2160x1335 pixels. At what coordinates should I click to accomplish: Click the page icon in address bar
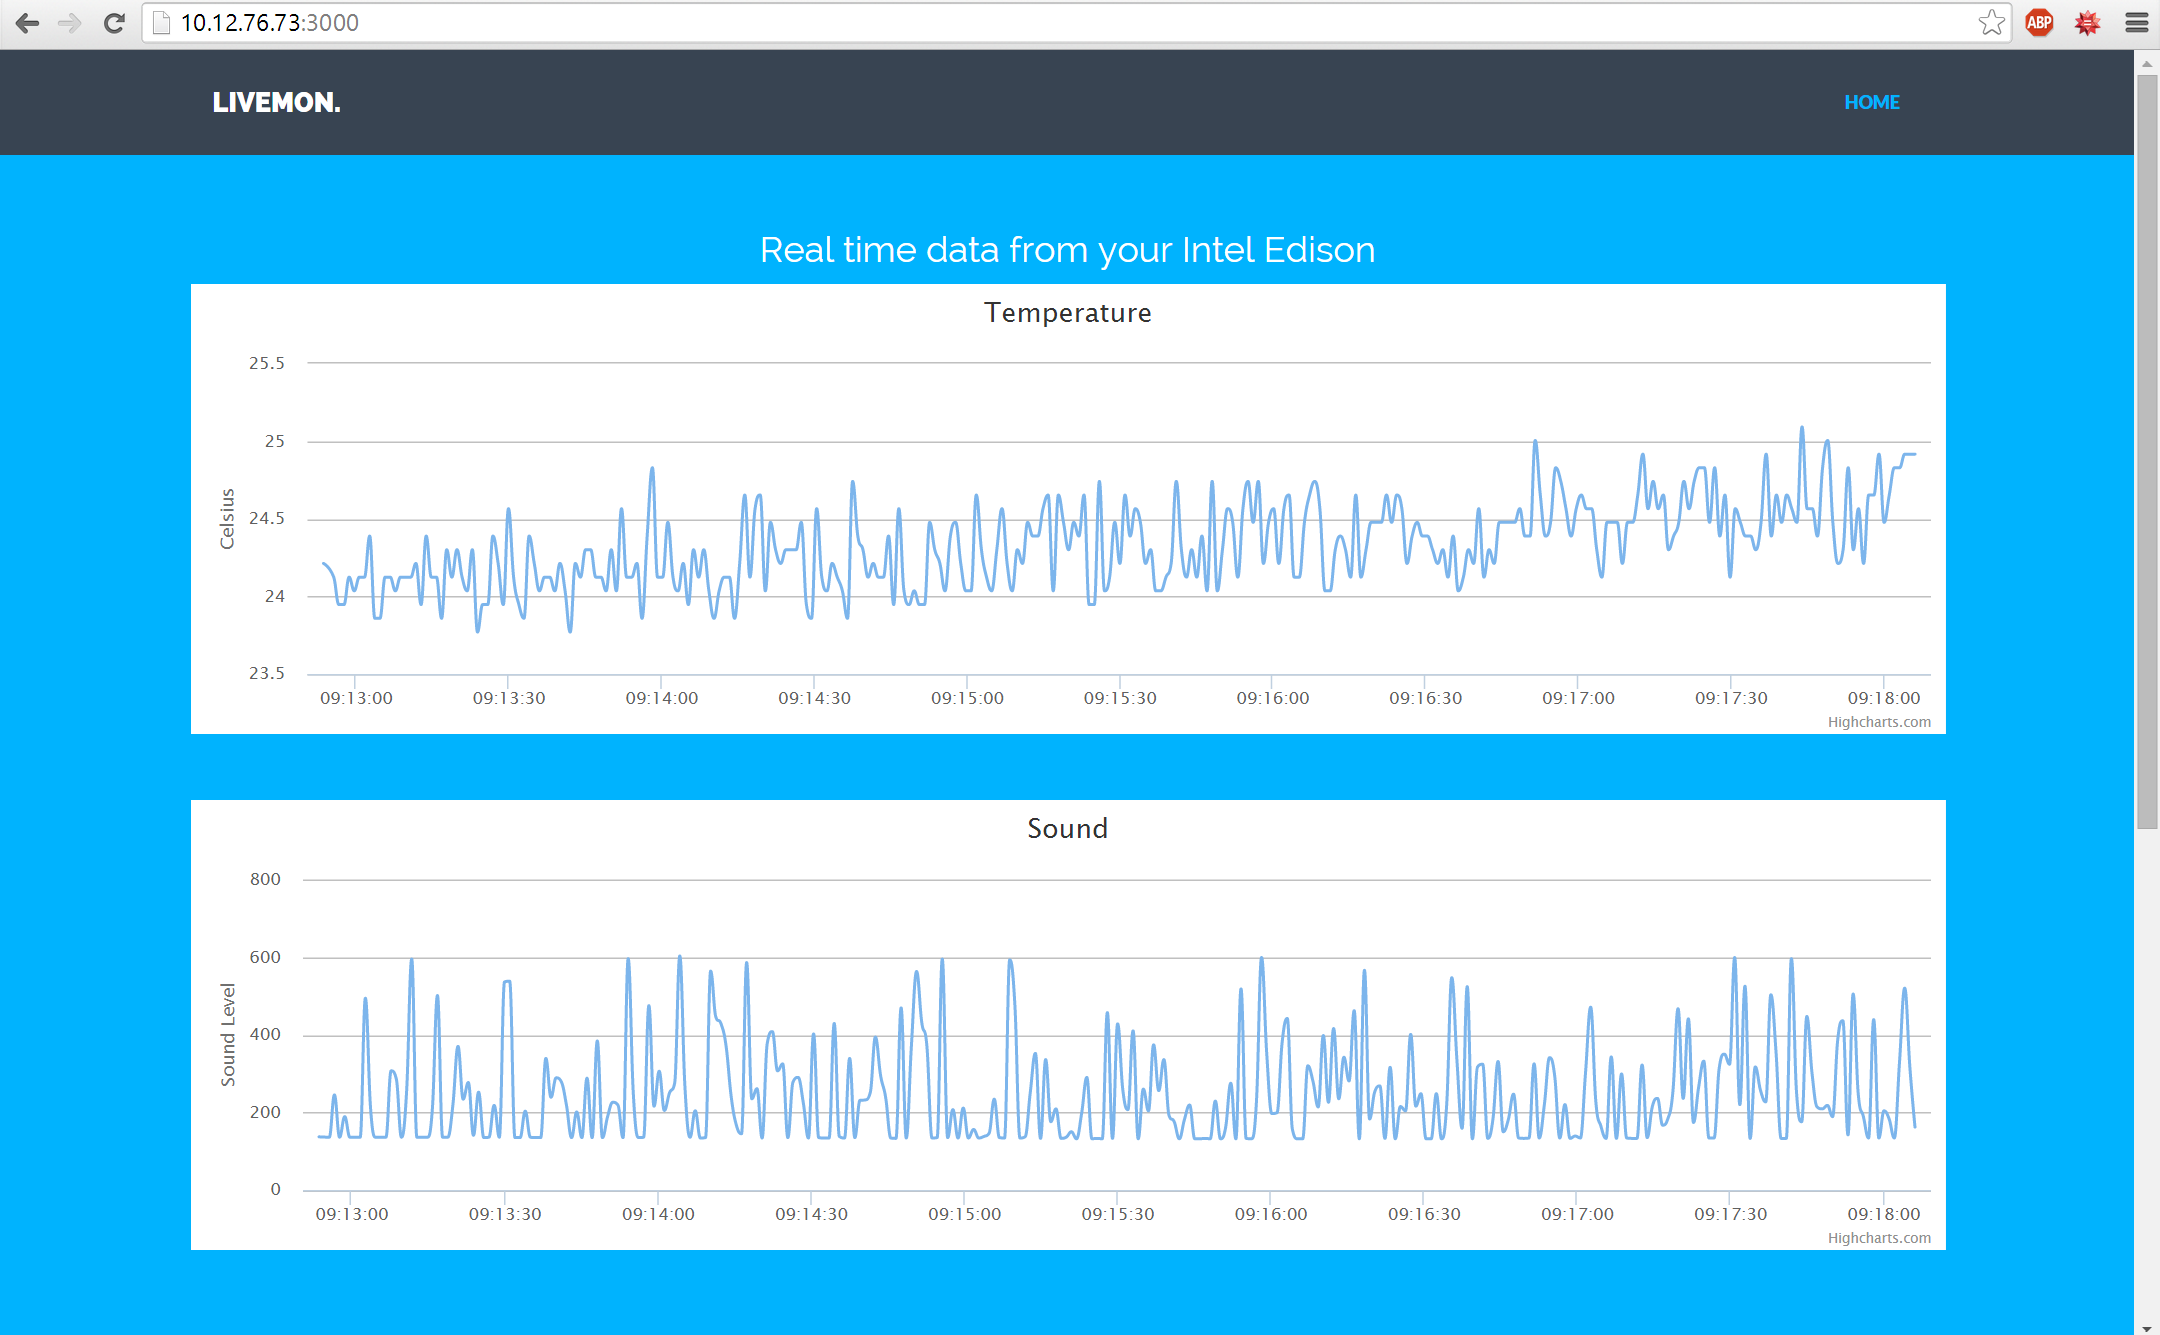tap(162, 23)
